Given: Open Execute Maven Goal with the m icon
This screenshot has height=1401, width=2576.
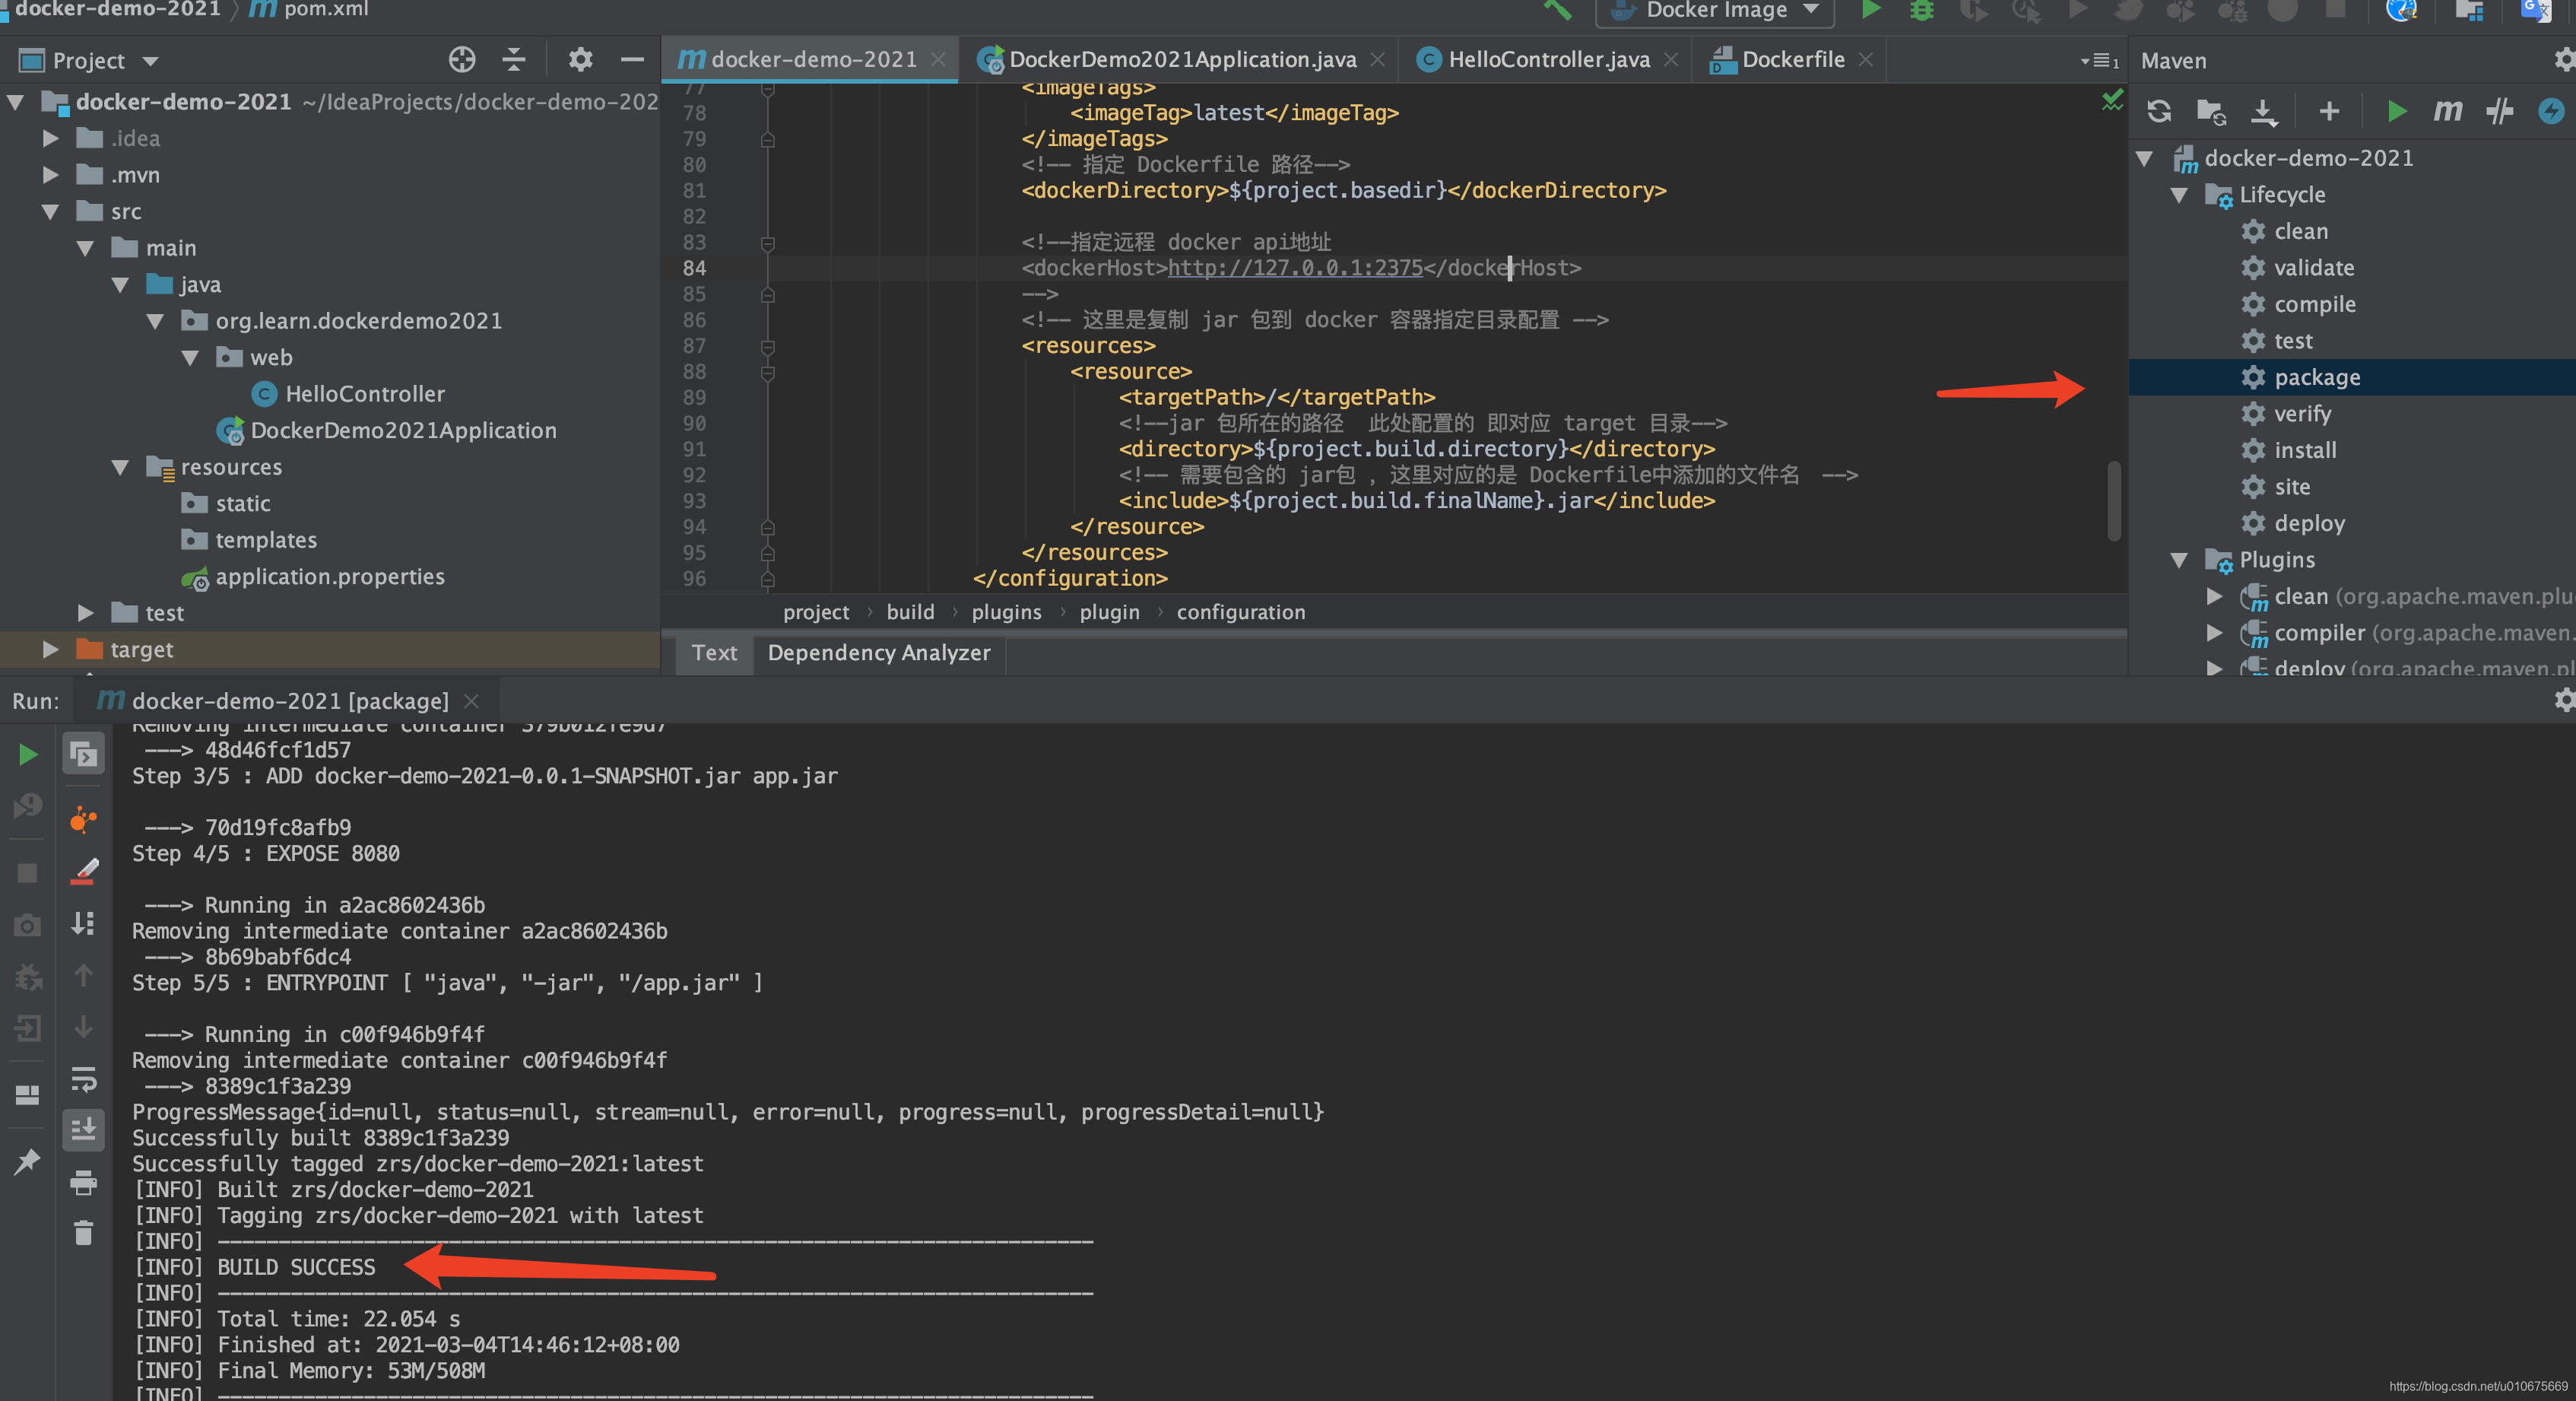Looking at the screenshot, I should [x=2447, y=111].
